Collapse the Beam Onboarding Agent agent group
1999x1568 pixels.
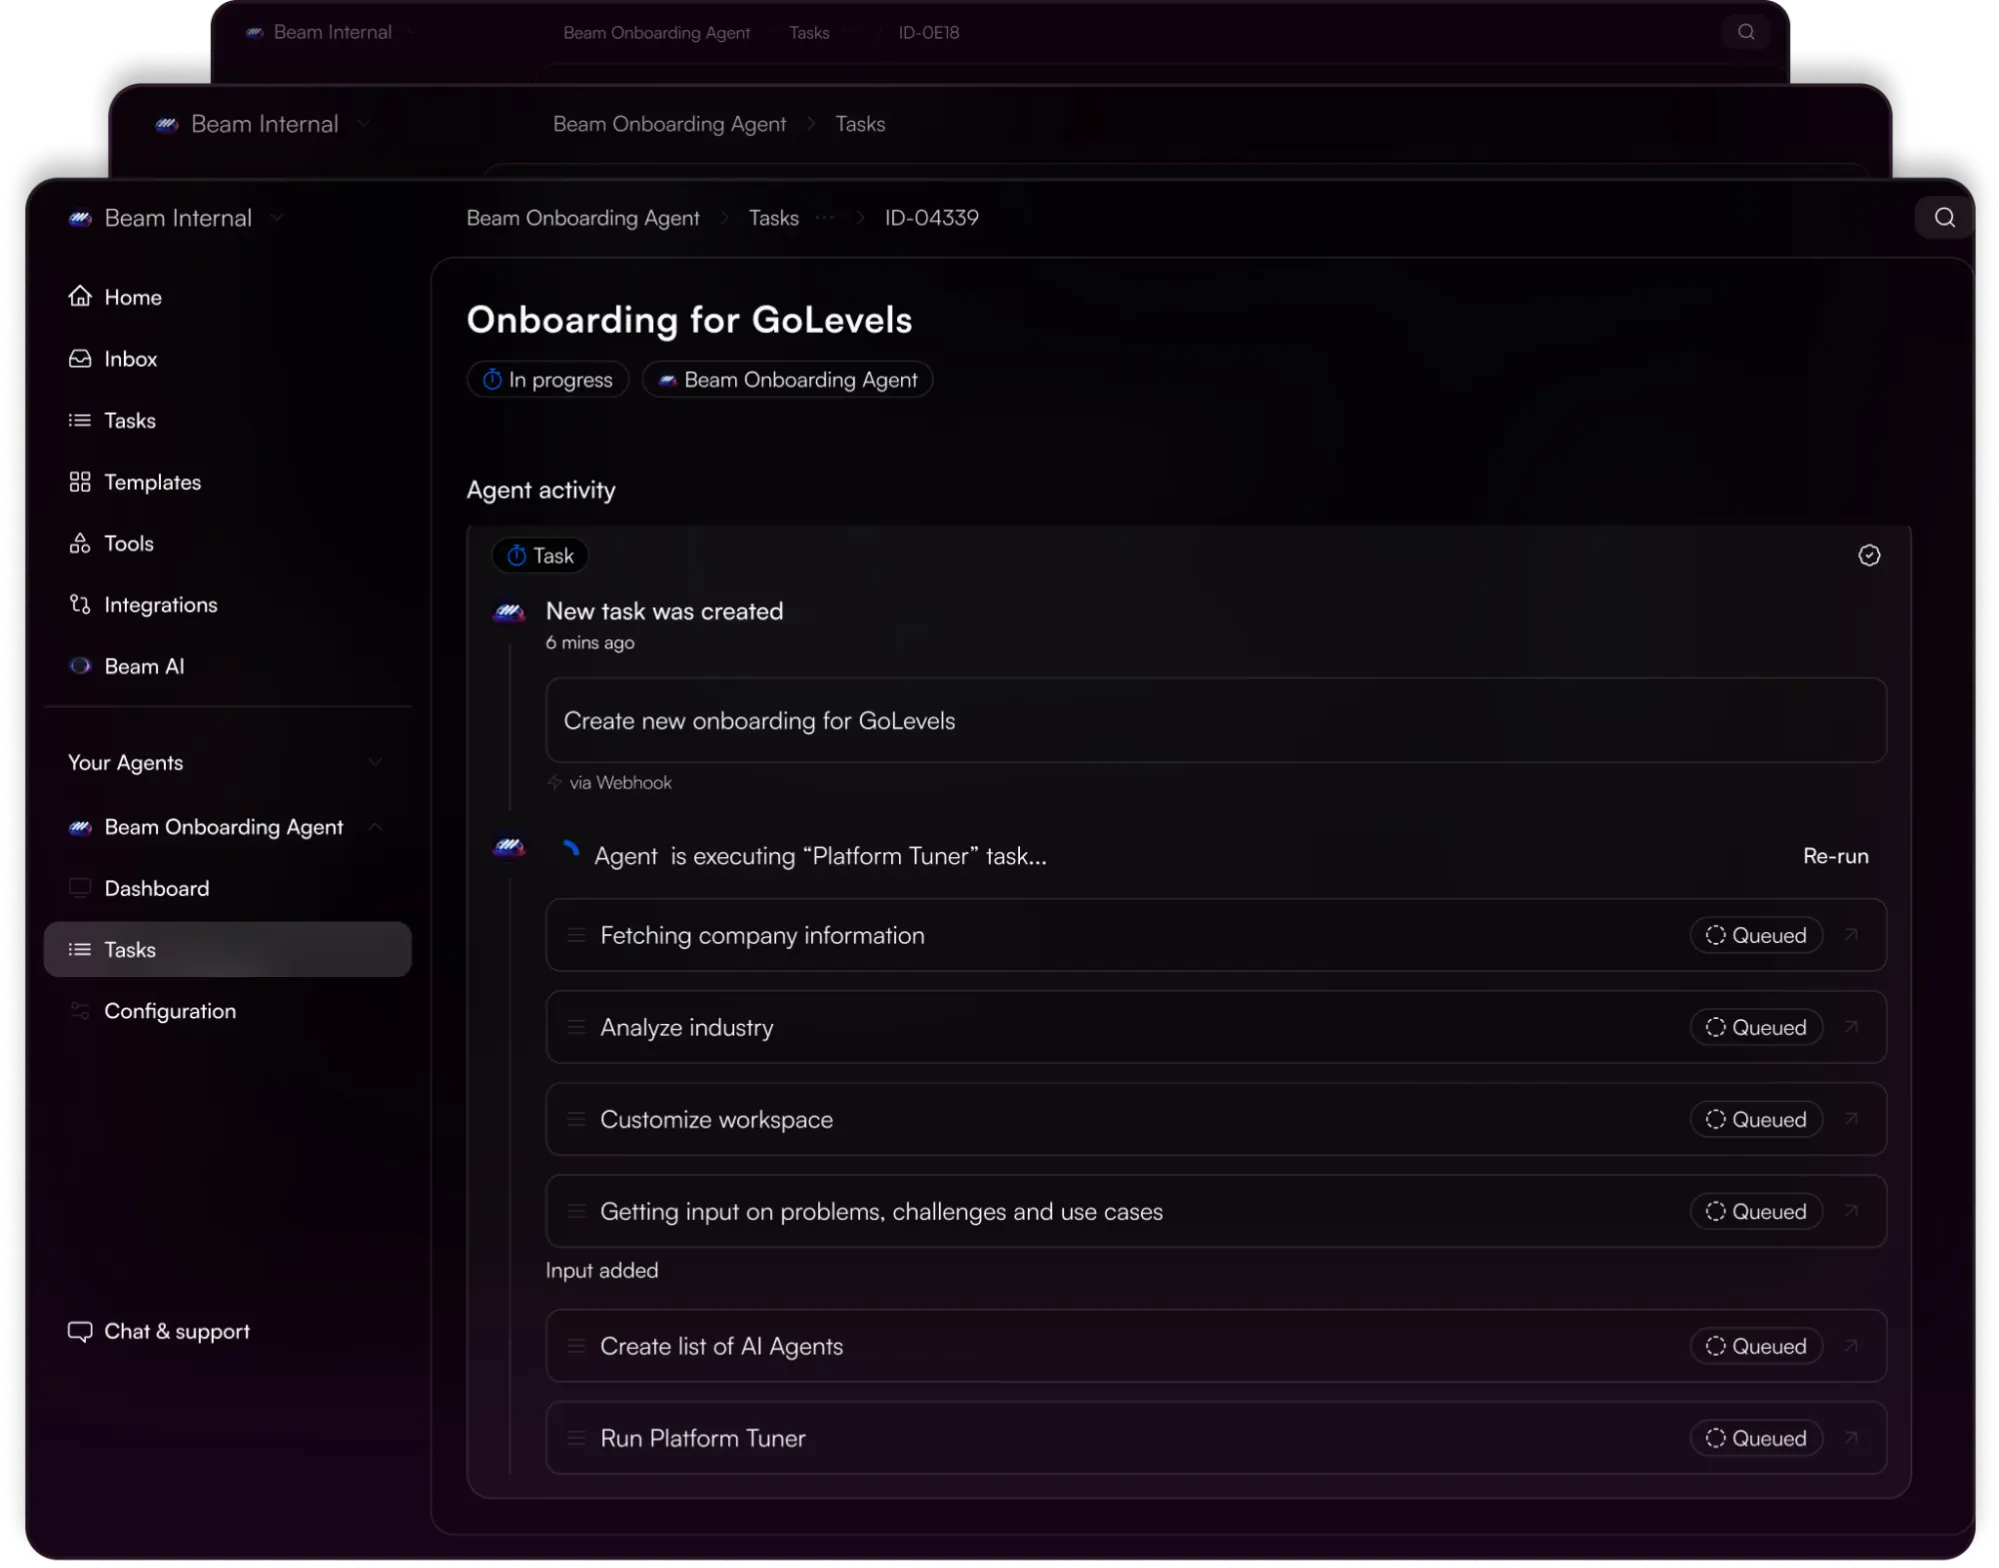(376, 827)
